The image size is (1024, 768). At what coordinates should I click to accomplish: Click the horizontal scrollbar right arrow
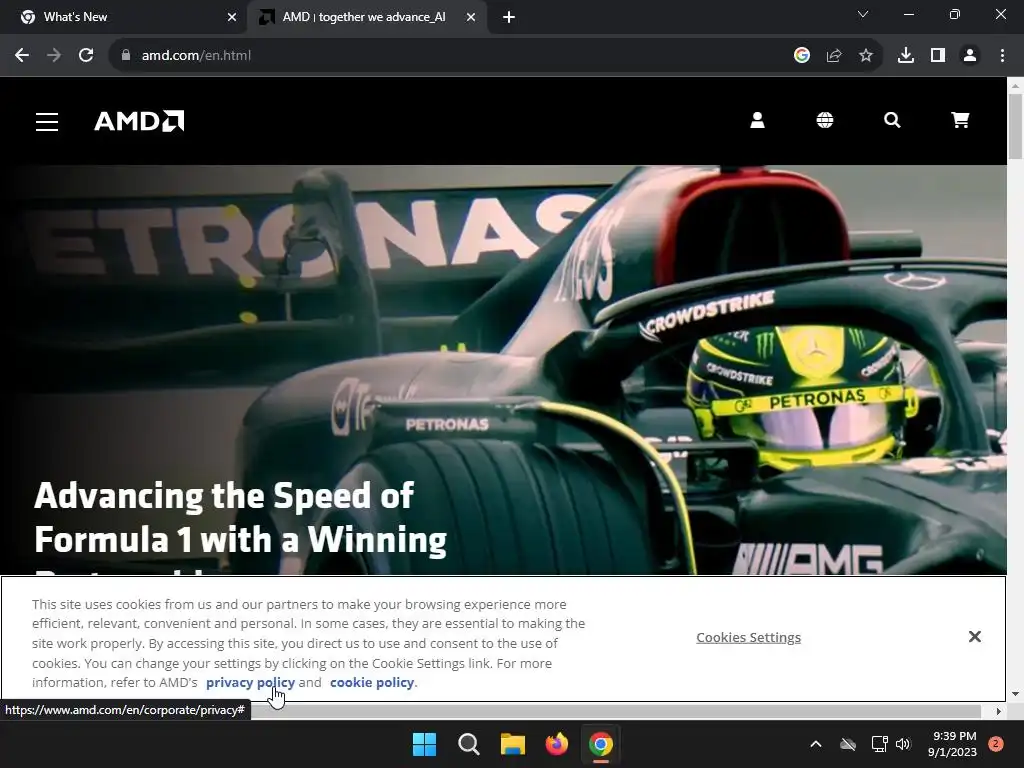click(x=999, y=711)
